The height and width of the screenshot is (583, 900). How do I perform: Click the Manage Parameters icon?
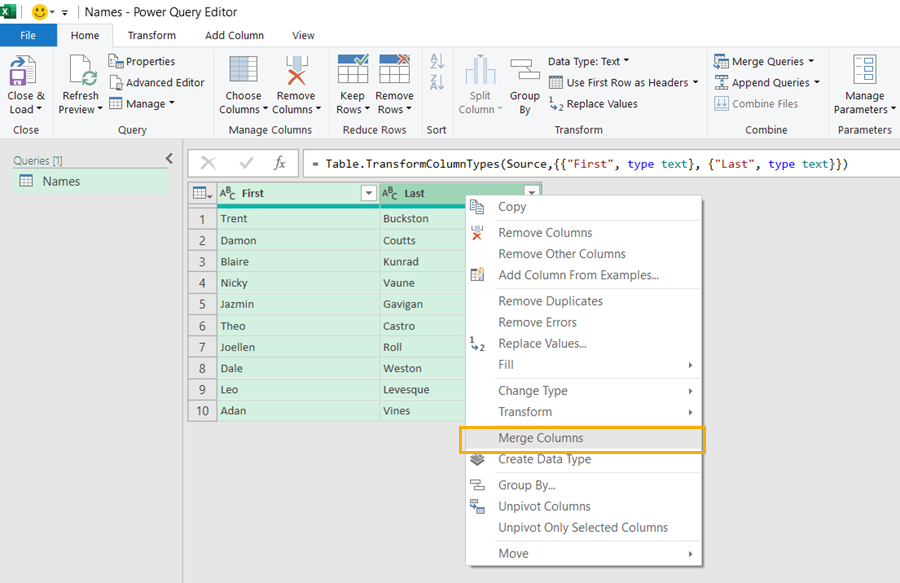[x=864, y=70]
